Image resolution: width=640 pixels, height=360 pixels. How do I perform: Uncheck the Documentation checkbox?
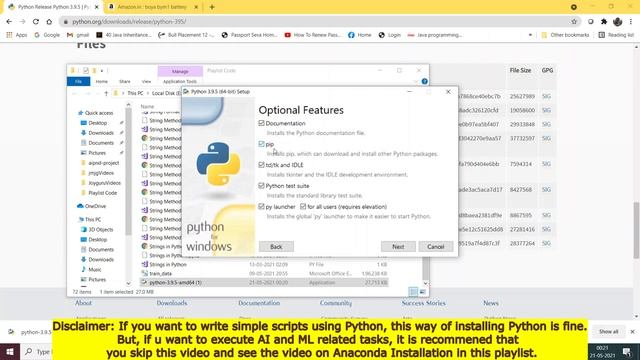261,123
